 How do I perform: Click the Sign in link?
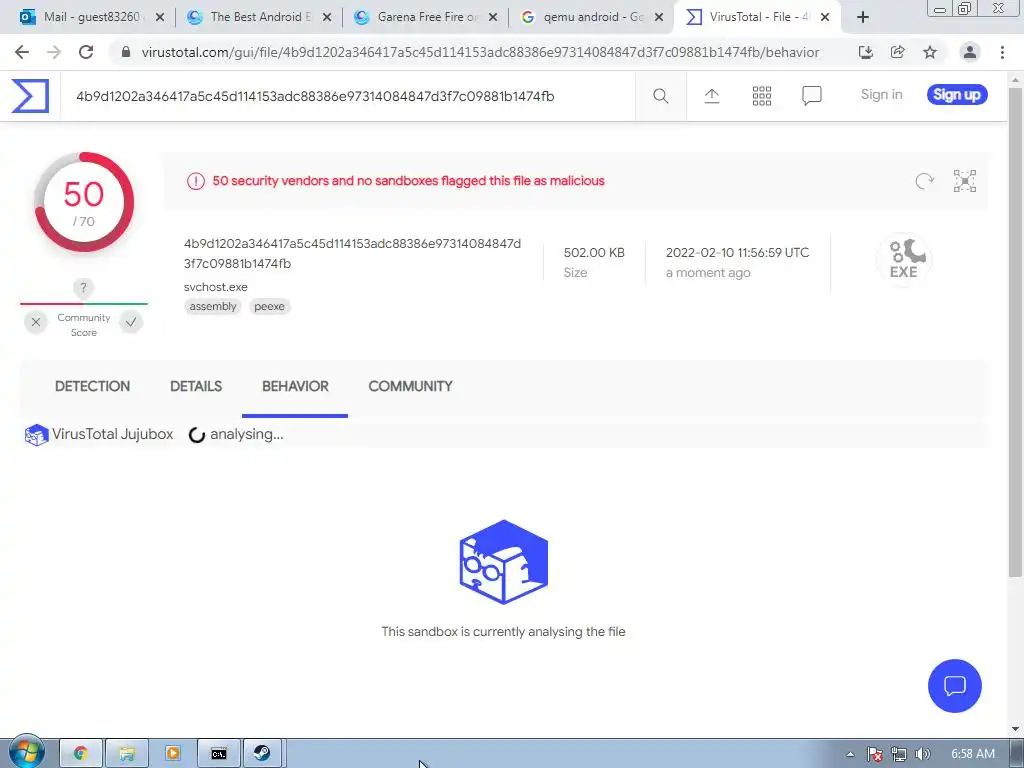coord(881,95)
